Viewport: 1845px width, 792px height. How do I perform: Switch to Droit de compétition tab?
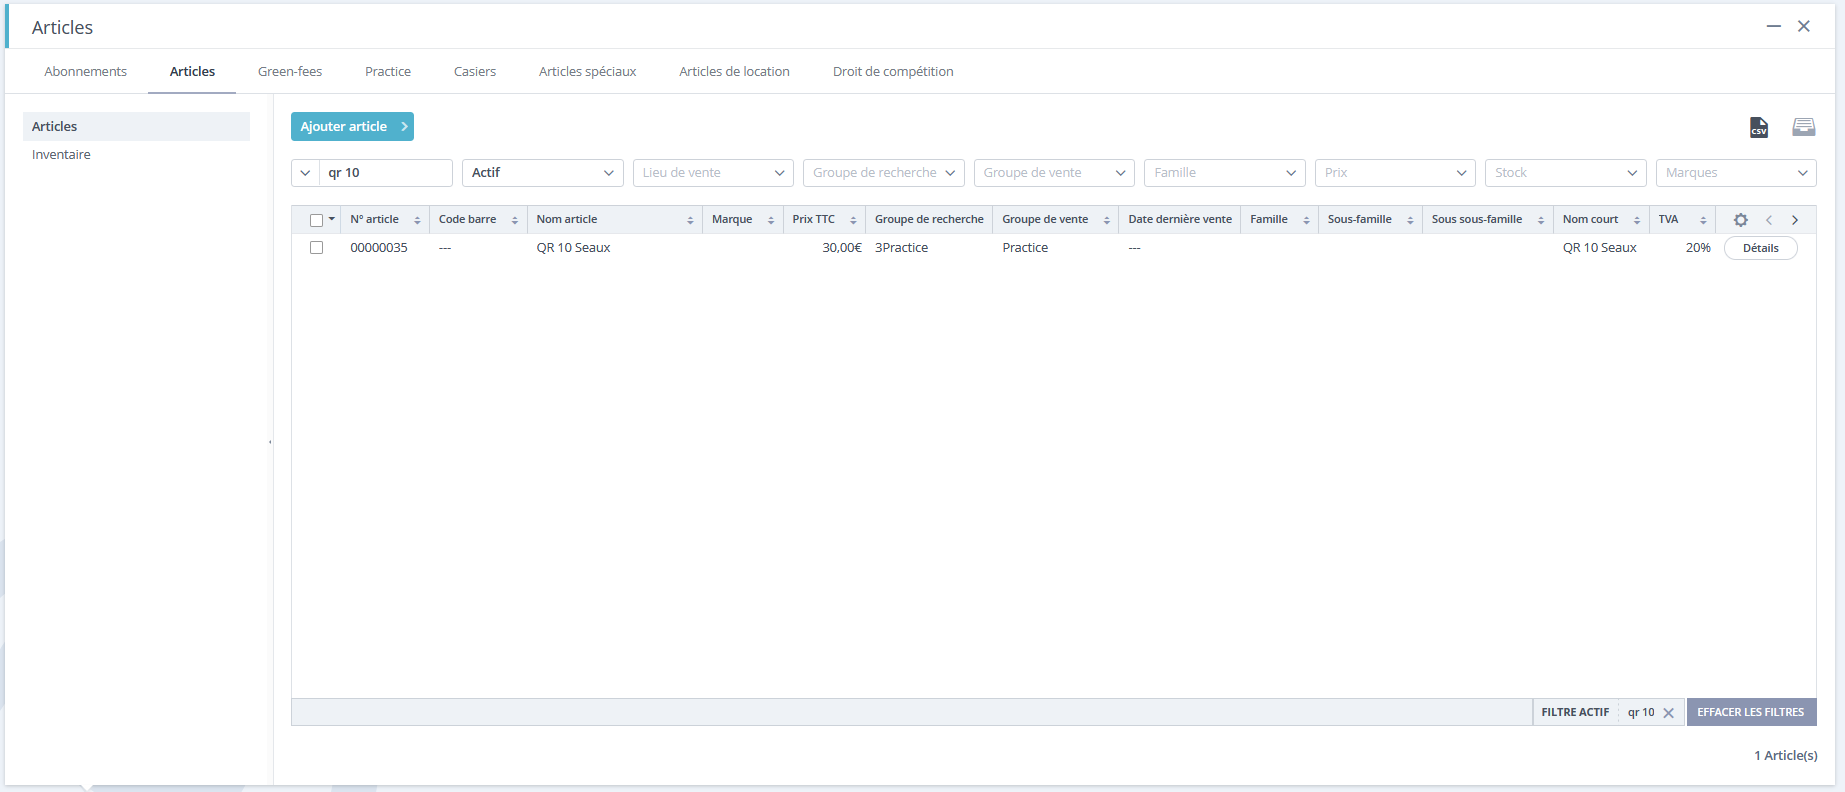click(x=893, y=72)
